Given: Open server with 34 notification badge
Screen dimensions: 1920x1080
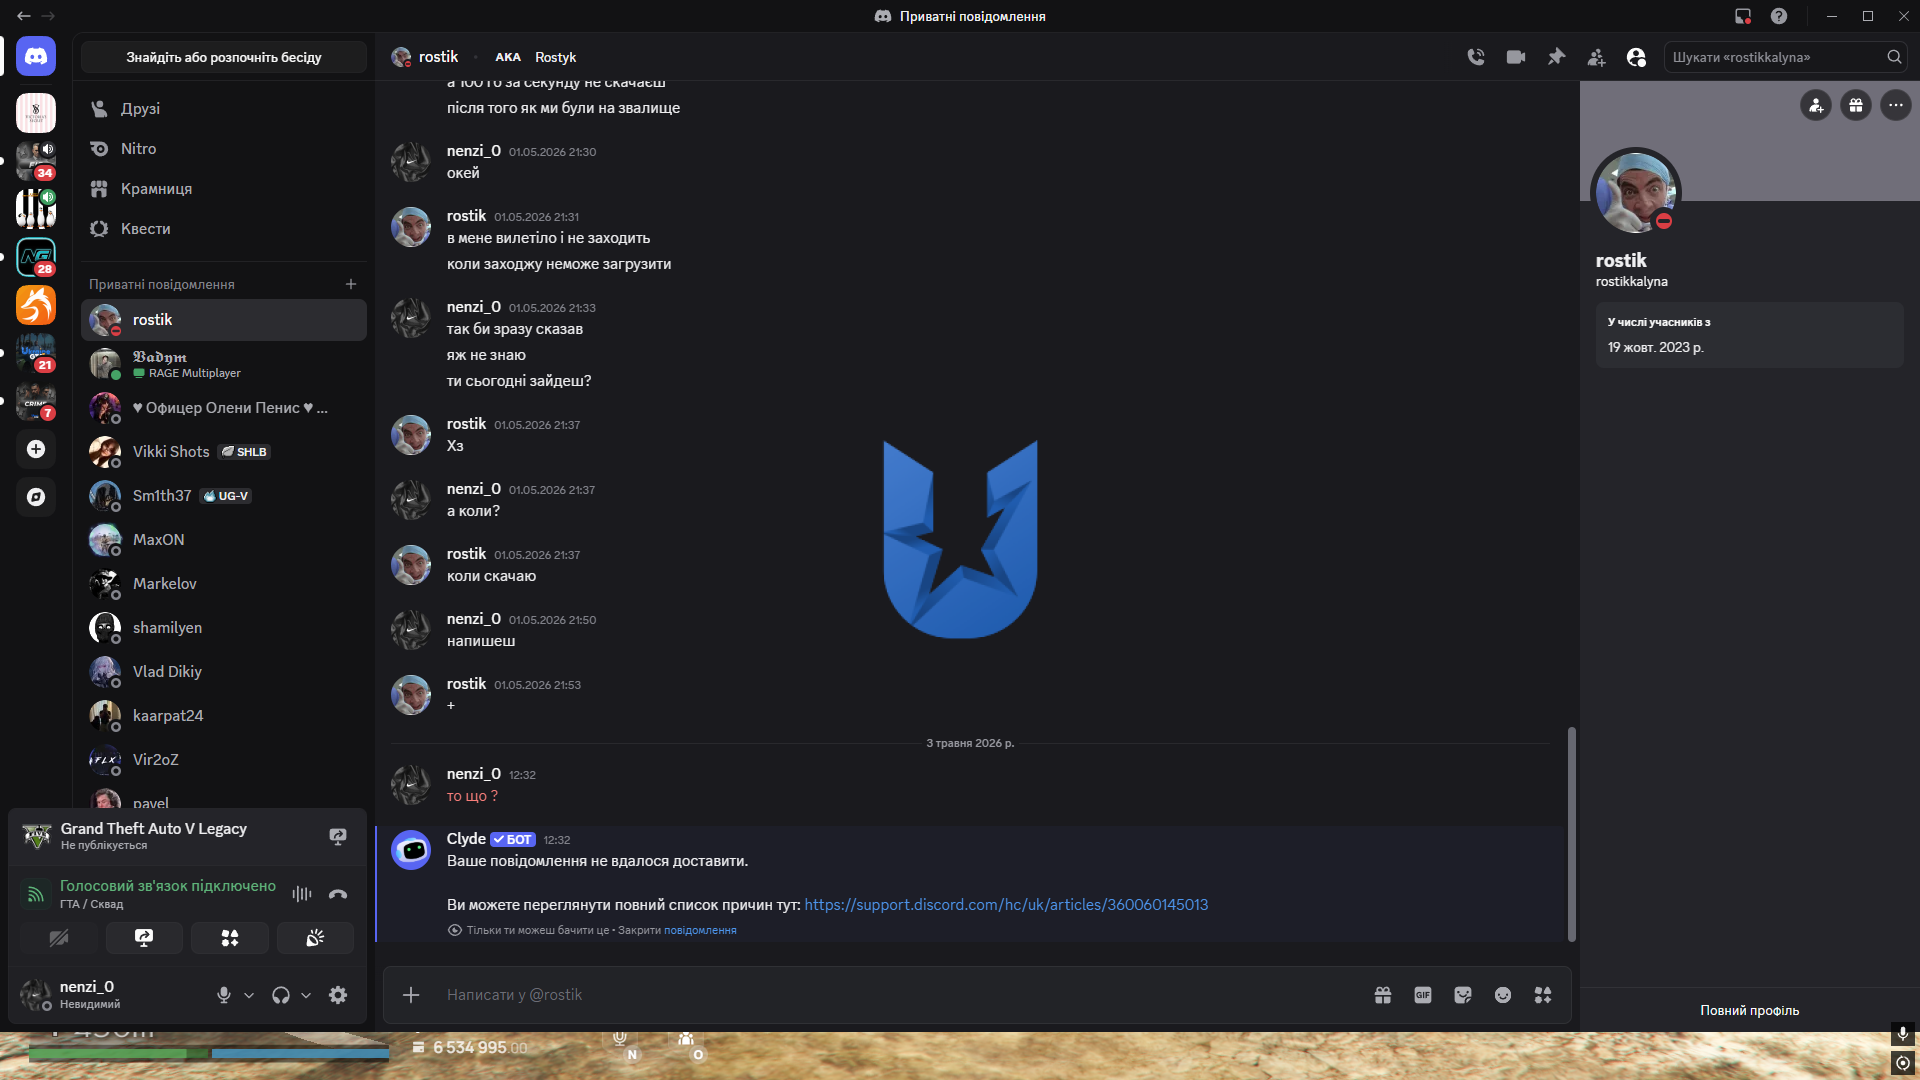Looking at the screenshot, I should tap(36, 161).
